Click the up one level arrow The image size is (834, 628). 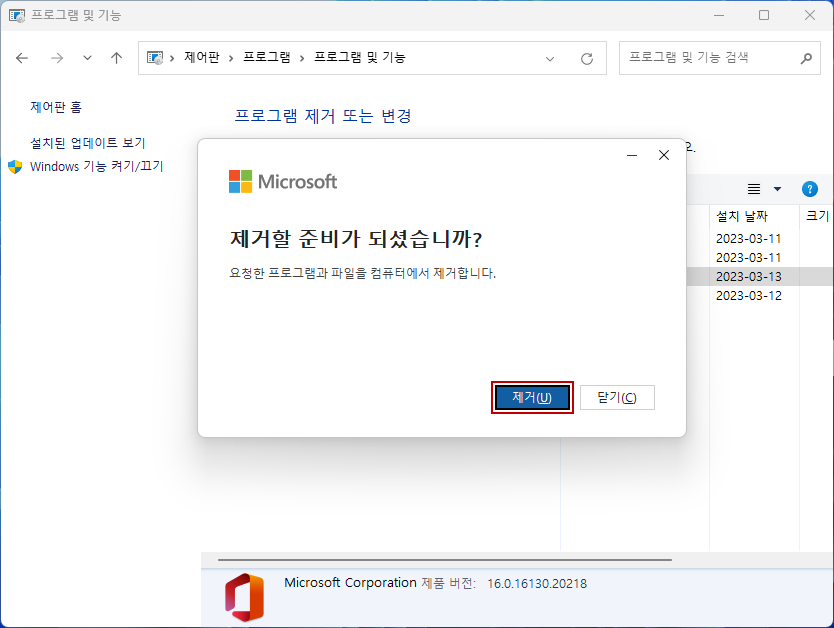116,58
